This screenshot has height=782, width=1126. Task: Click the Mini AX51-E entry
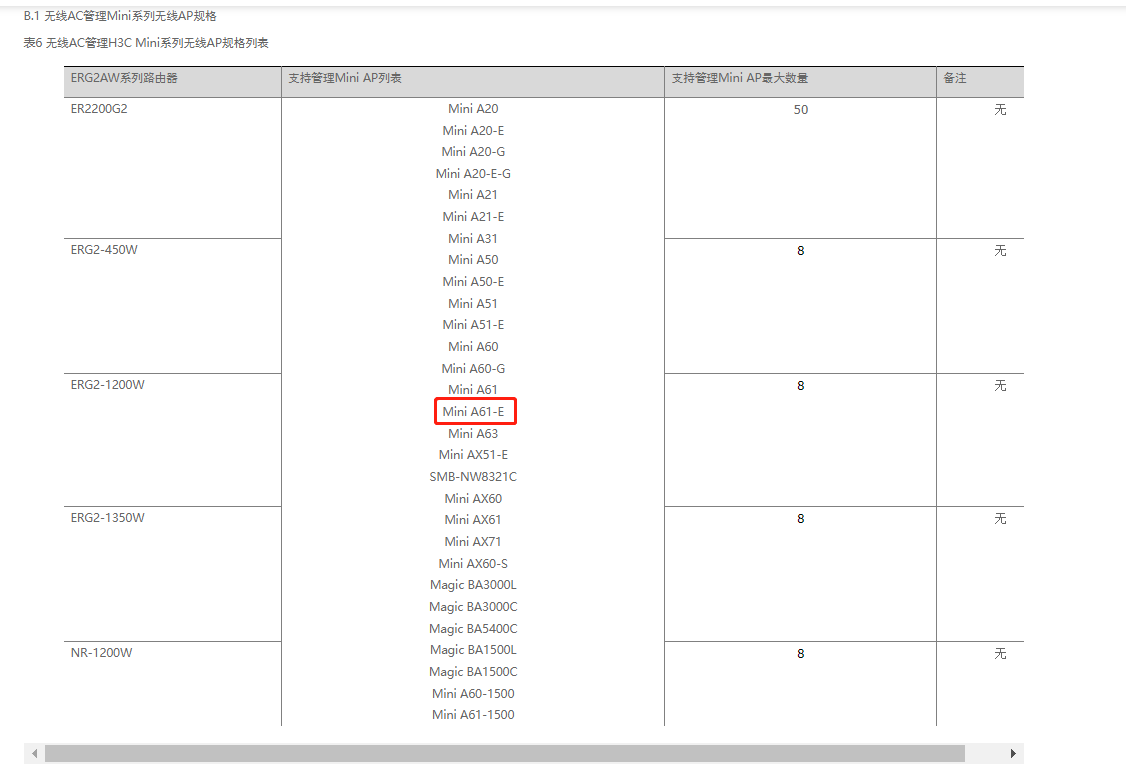[x=473, y=455]
